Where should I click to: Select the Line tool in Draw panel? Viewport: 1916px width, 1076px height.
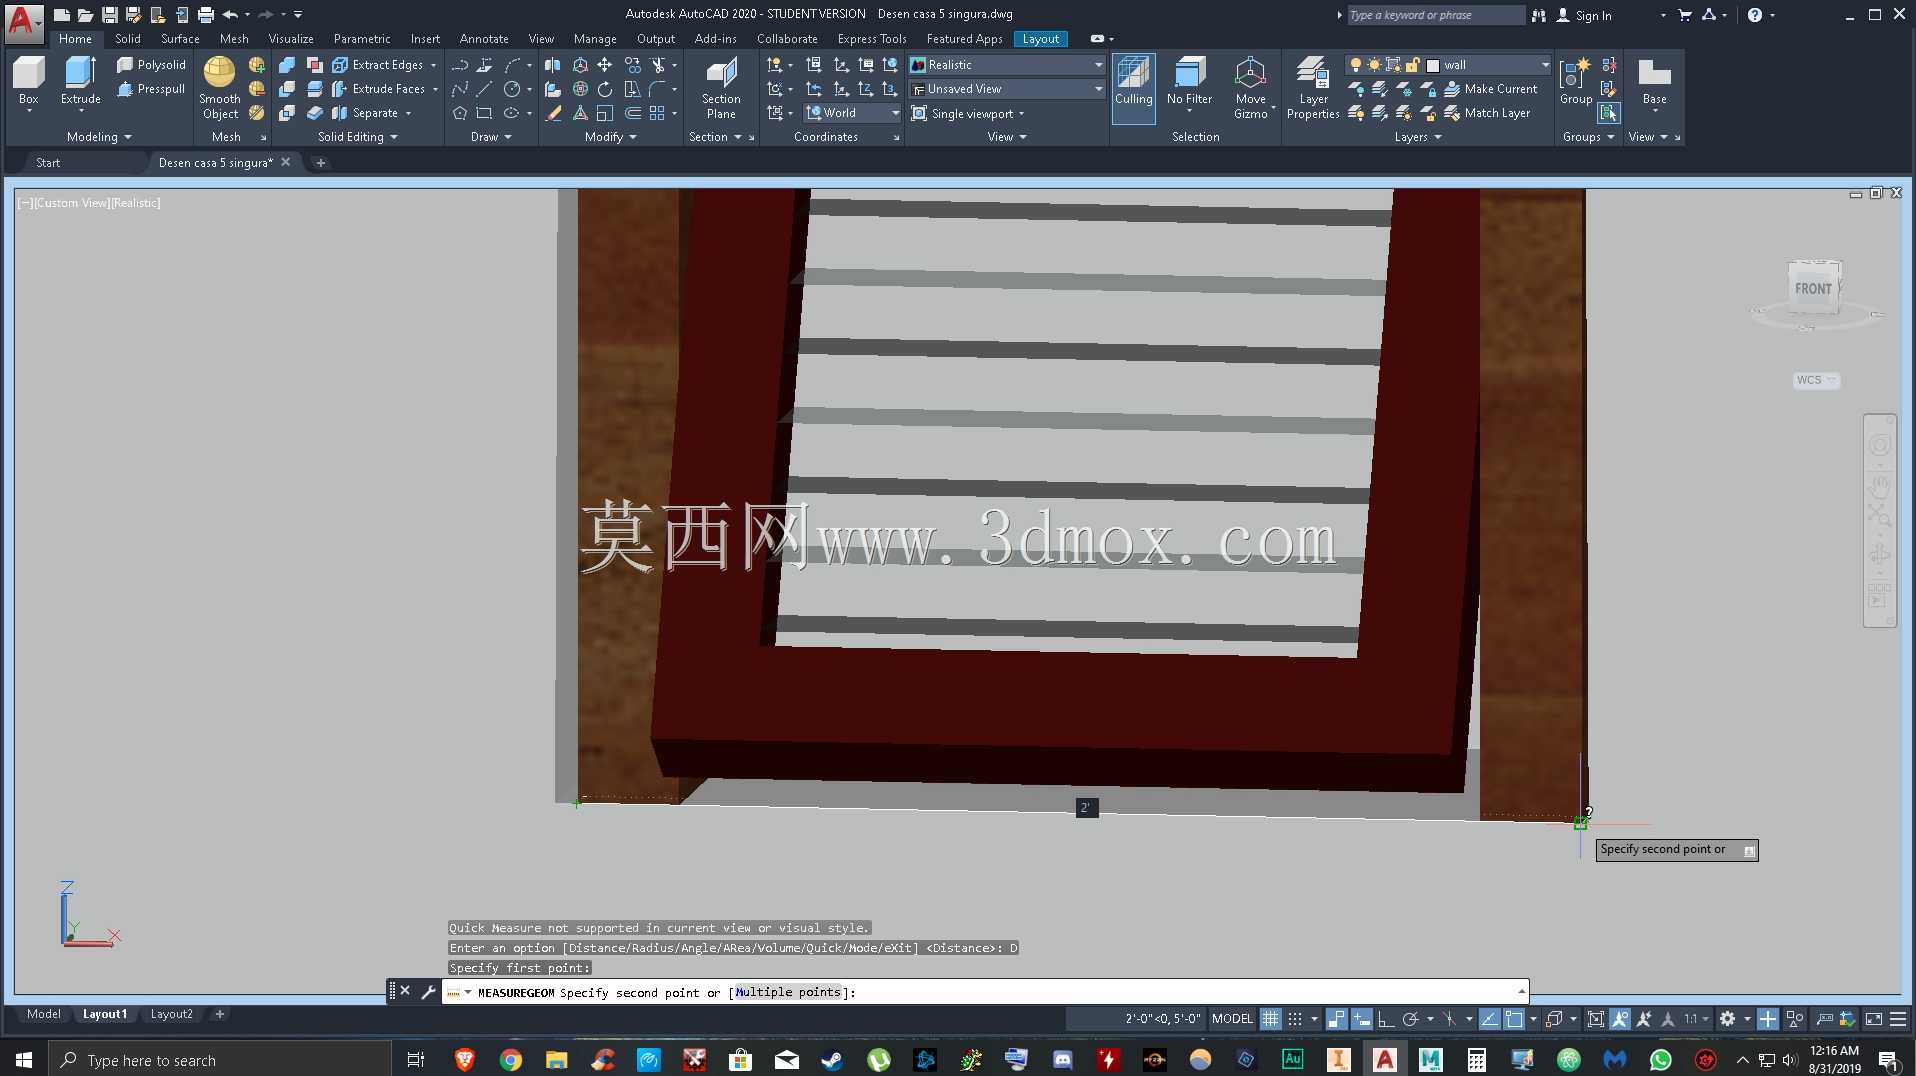(484, 89)
